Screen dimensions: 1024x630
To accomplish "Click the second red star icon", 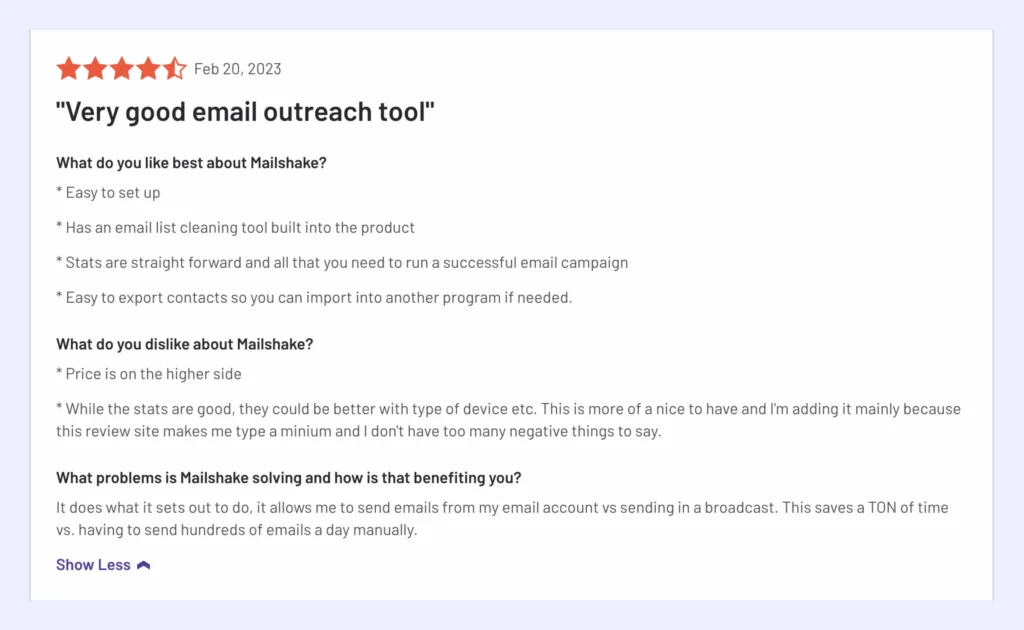I will click(x=95, y=68).
